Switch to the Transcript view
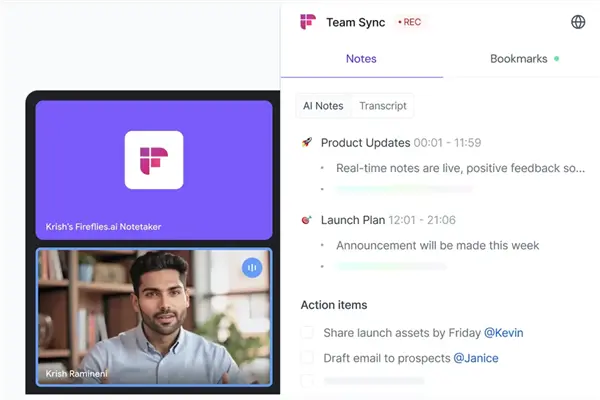The width and height of the screenshot is (600, 400). tap(383, 106)
